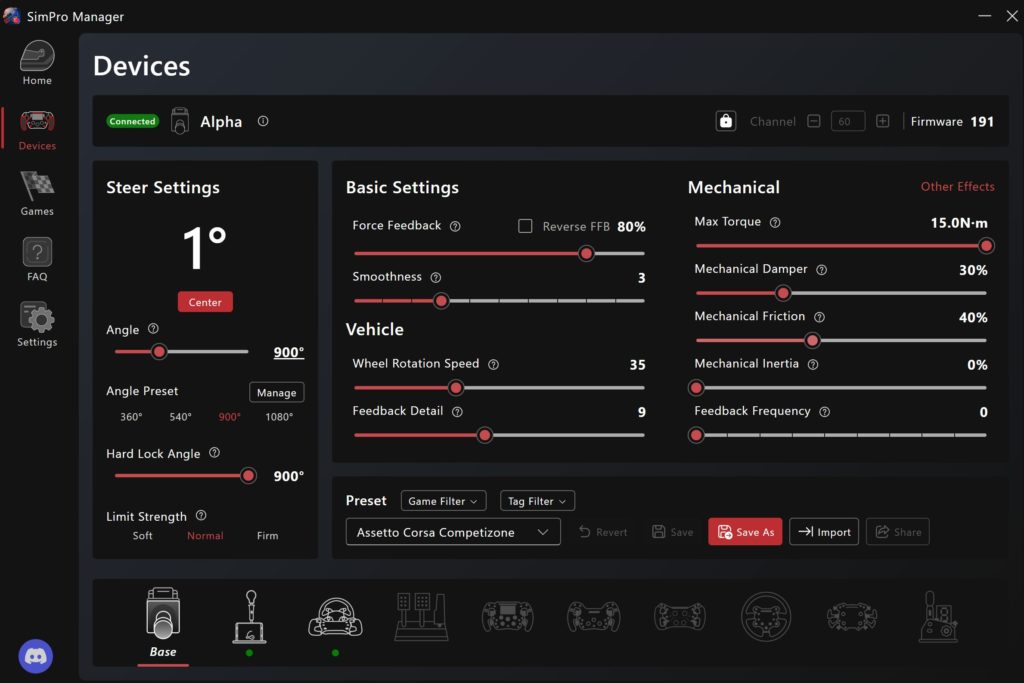
Task: Go to the Games section
Action: coord(37,193)
